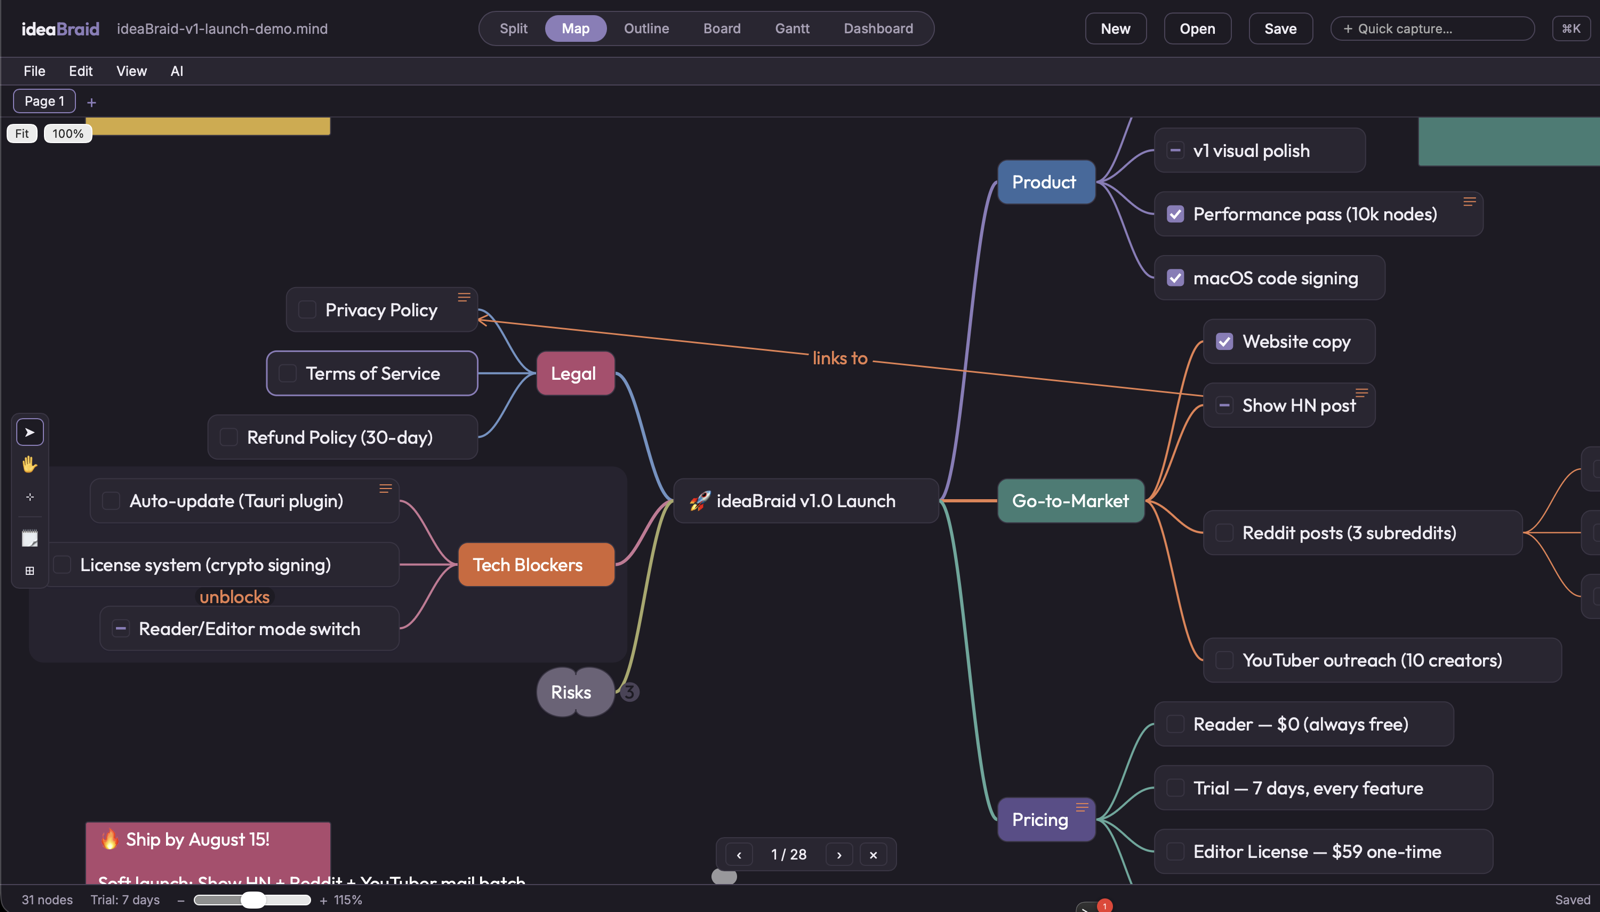Select the Legal node
The image size is (1600, 912).
pyautogui.click(x=575, y=373)
